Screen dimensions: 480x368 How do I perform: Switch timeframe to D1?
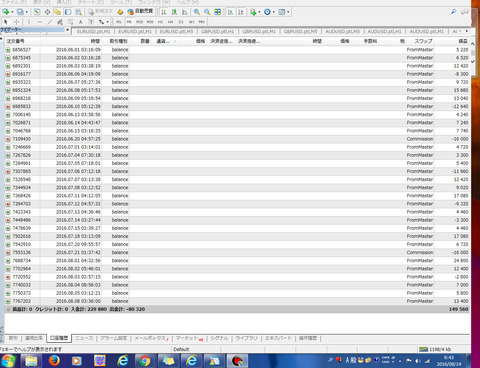click(x=181, y=22)
